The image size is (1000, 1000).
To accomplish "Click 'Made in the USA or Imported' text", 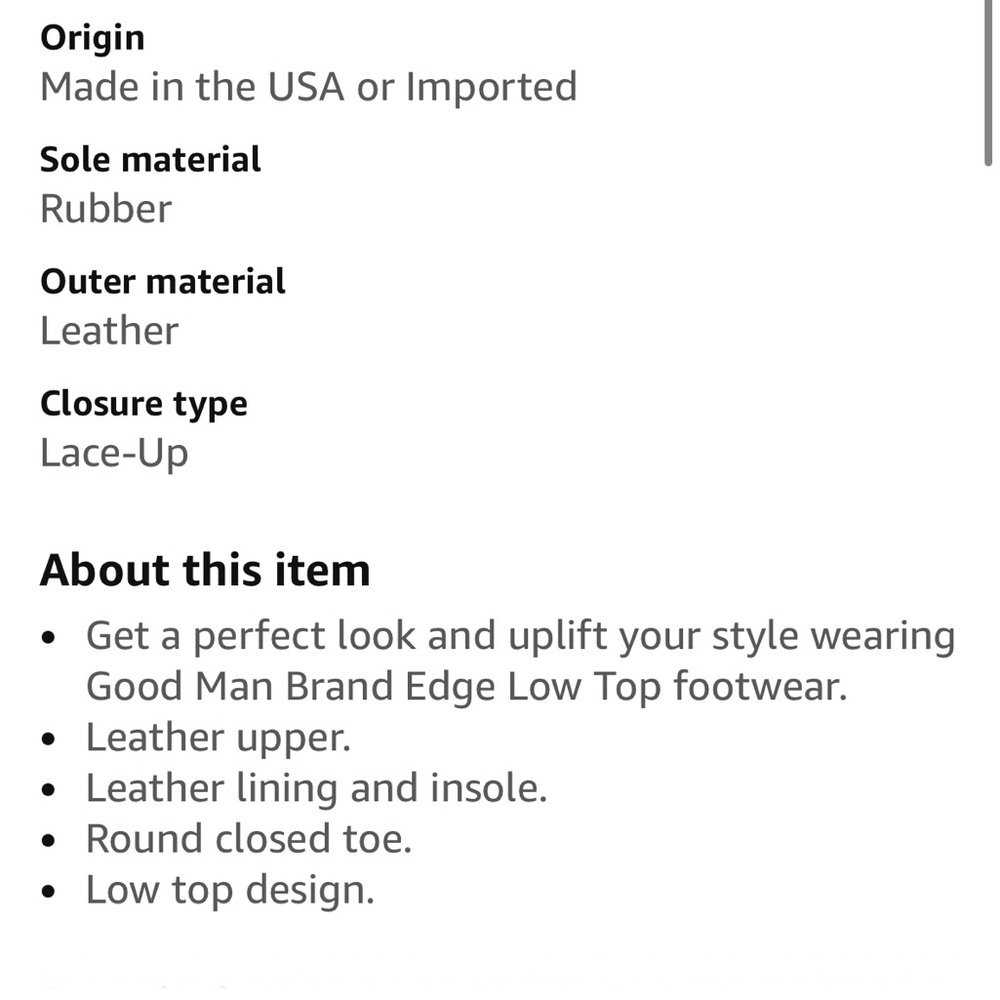I will (x=309, y=87).
